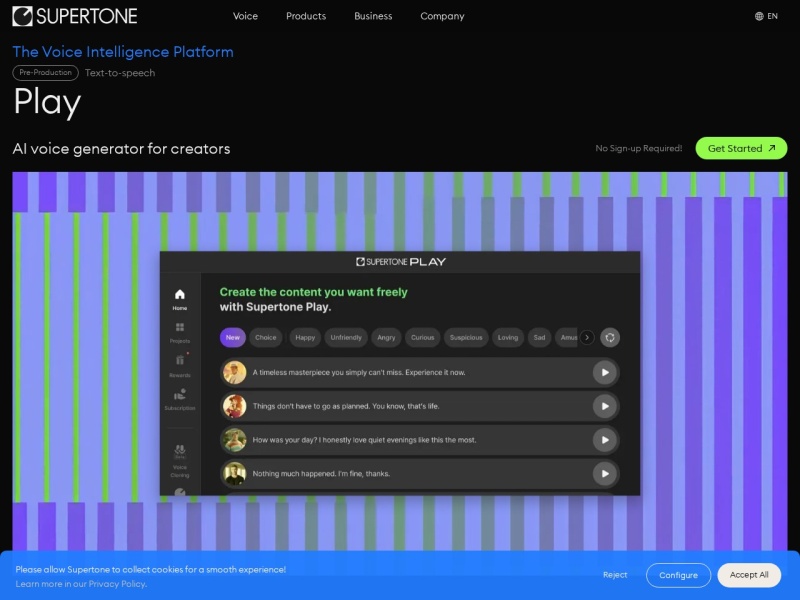Play the 'Nothing much happened' voice sample
The image size is (800, 600).
604,473
